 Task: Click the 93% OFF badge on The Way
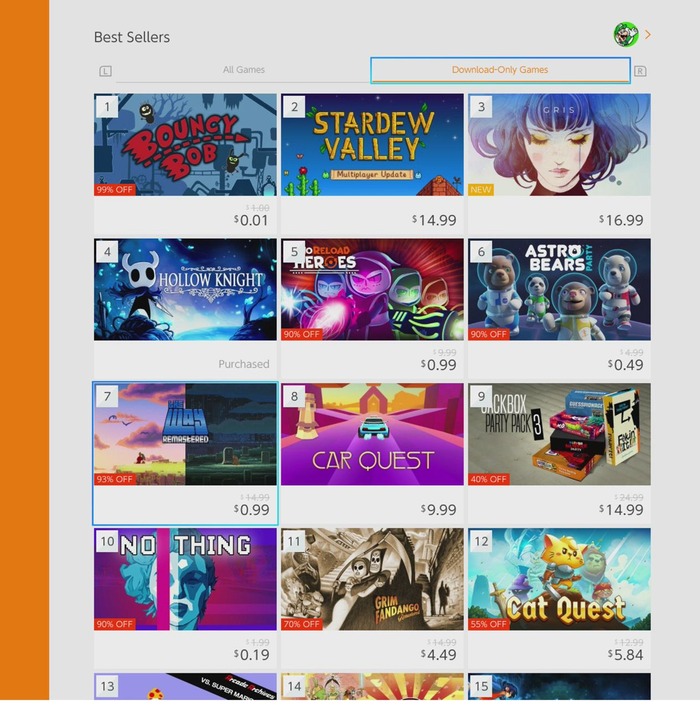tap(114, 479)
